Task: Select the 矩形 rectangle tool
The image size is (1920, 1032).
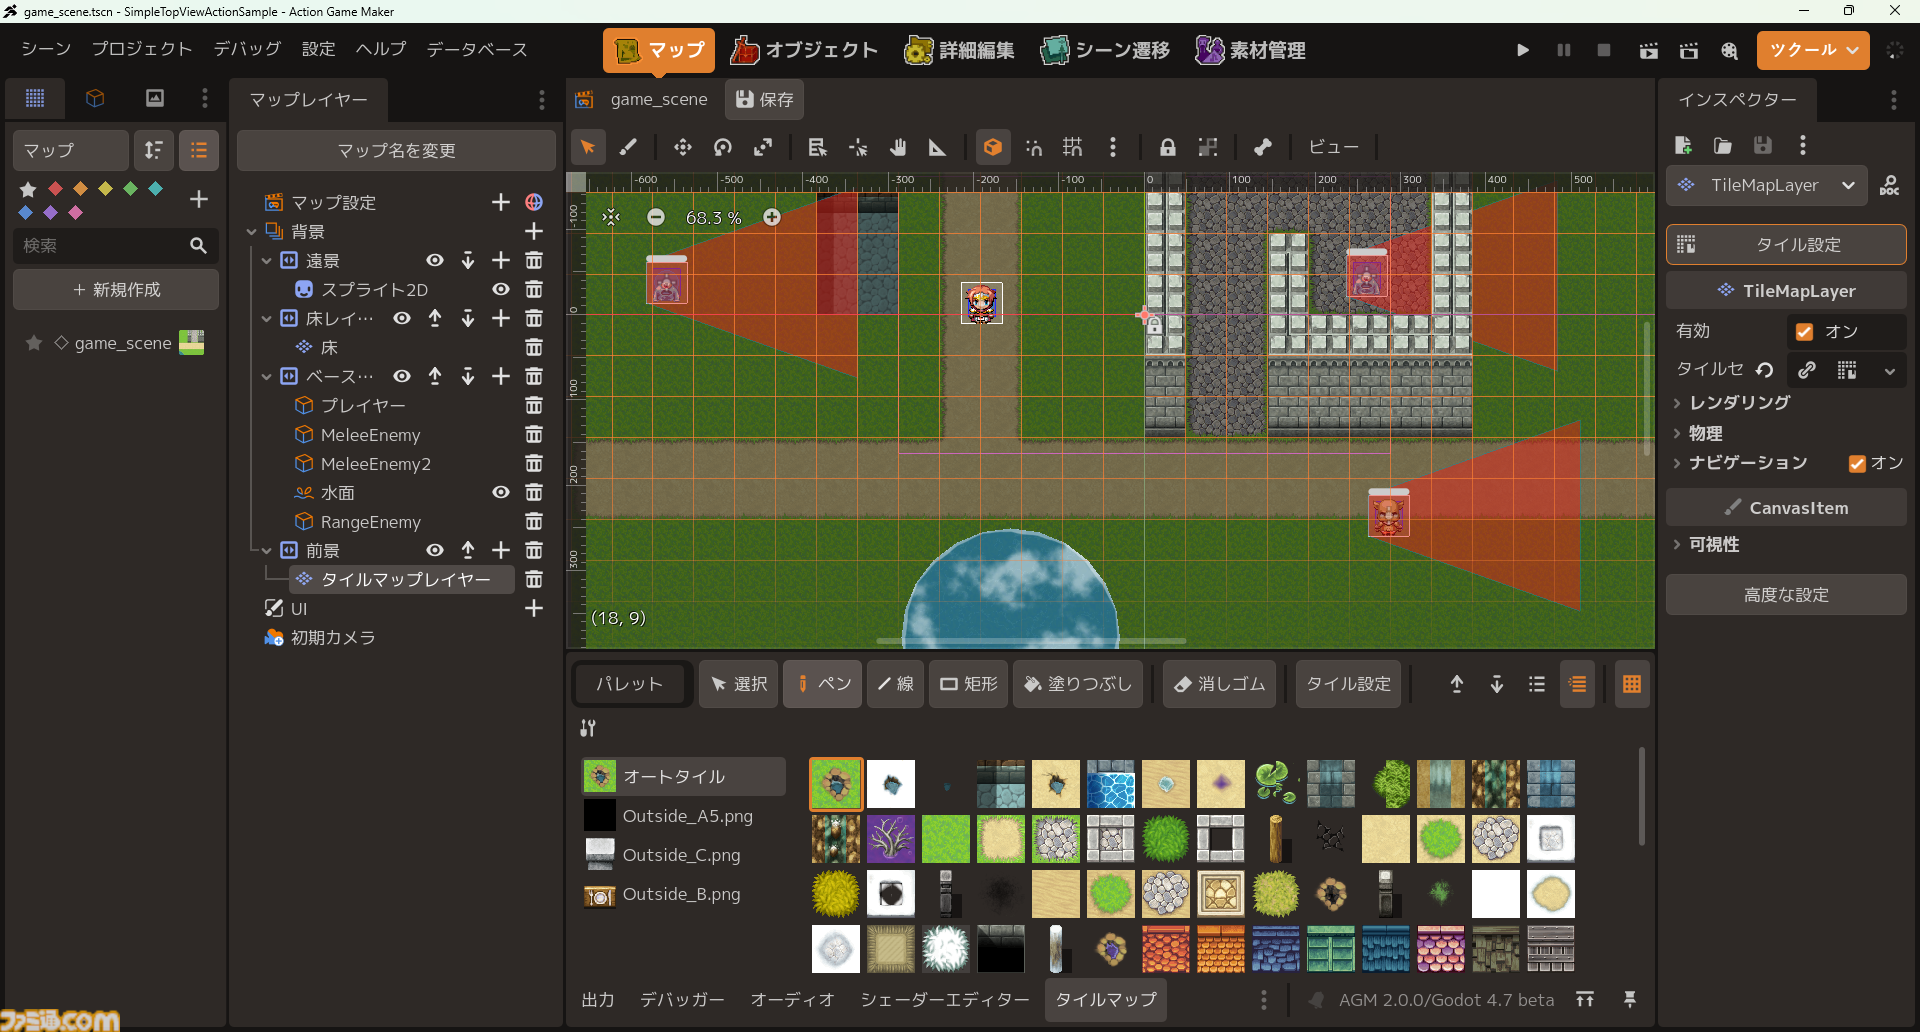Action: 968,684
